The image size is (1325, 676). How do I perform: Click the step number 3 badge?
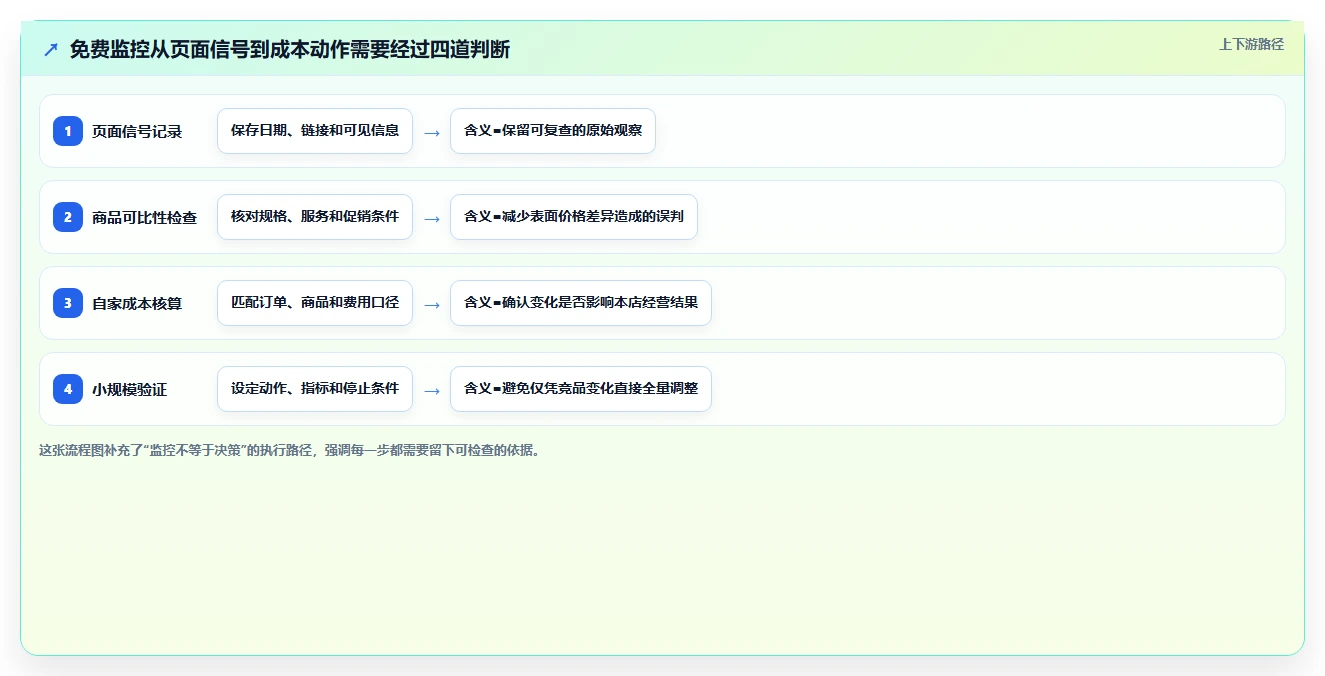tap(68, 303)
